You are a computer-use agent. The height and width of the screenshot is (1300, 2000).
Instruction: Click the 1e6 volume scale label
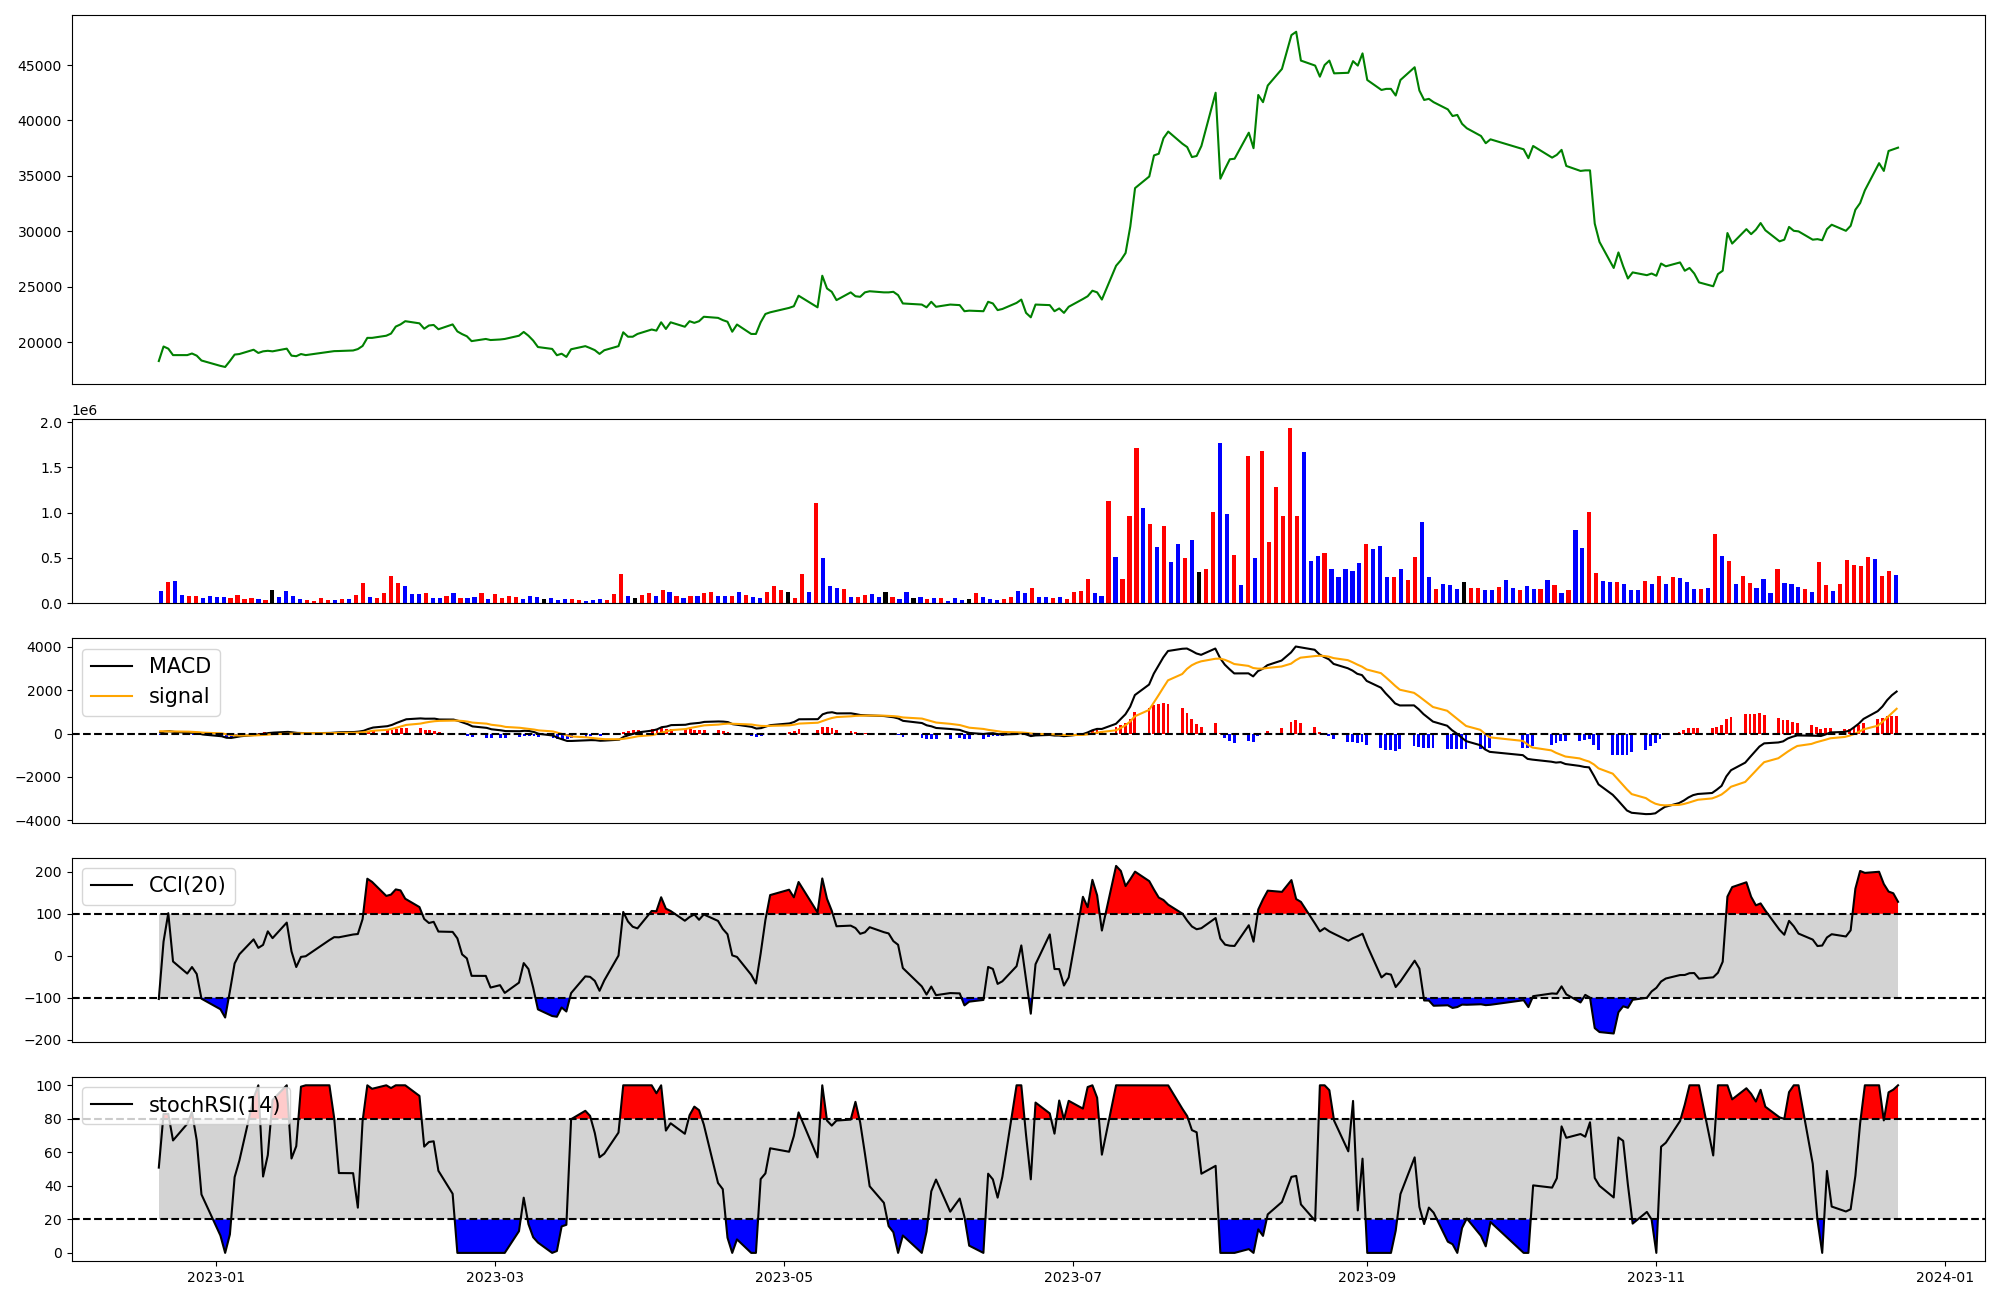(x=84, y=411)
